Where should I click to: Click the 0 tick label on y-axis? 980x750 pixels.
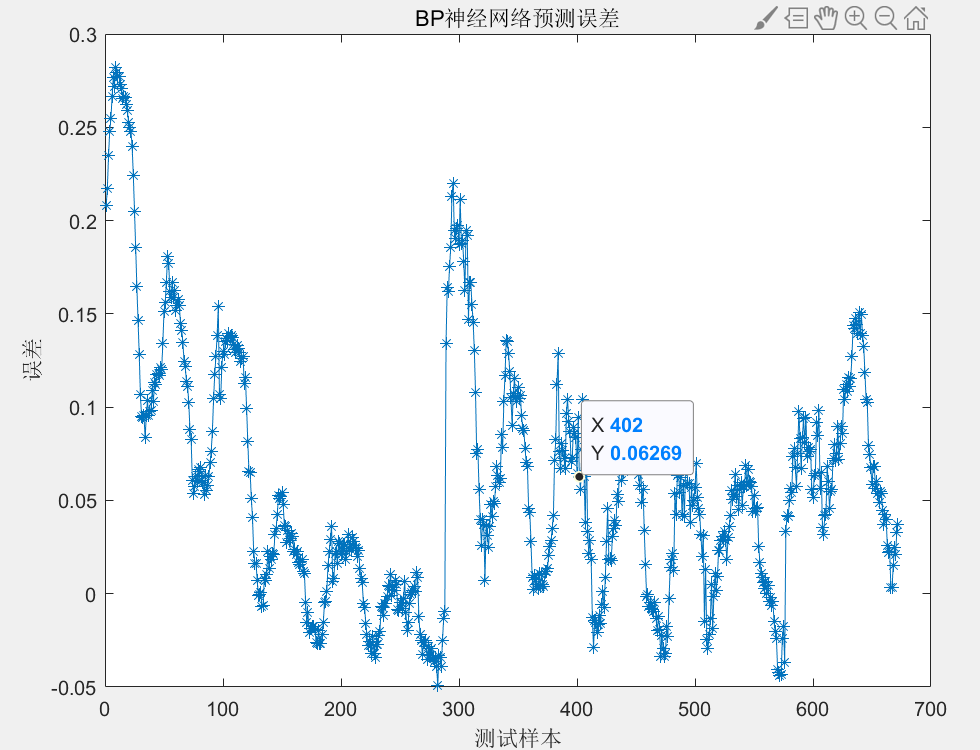click(x=91, y=594)
